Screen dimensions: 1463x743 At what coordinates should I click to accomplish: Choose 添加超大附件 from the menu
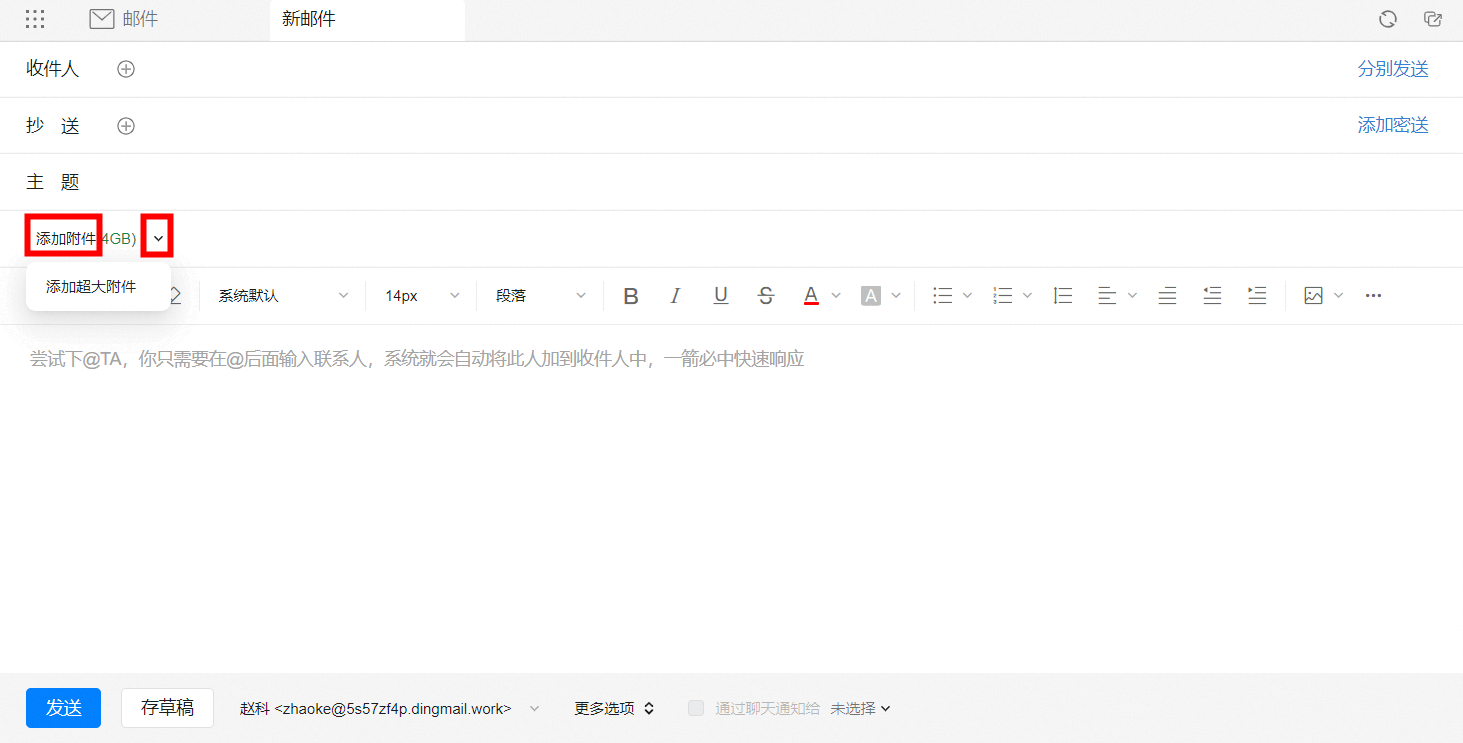[98, 287]
